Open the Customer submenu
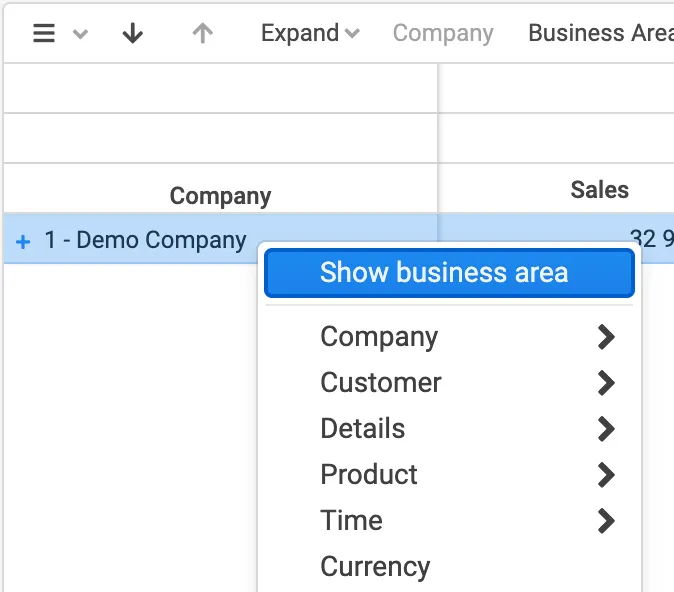The image size is (674, 592). pyautogui.click(x=380, y=383)
